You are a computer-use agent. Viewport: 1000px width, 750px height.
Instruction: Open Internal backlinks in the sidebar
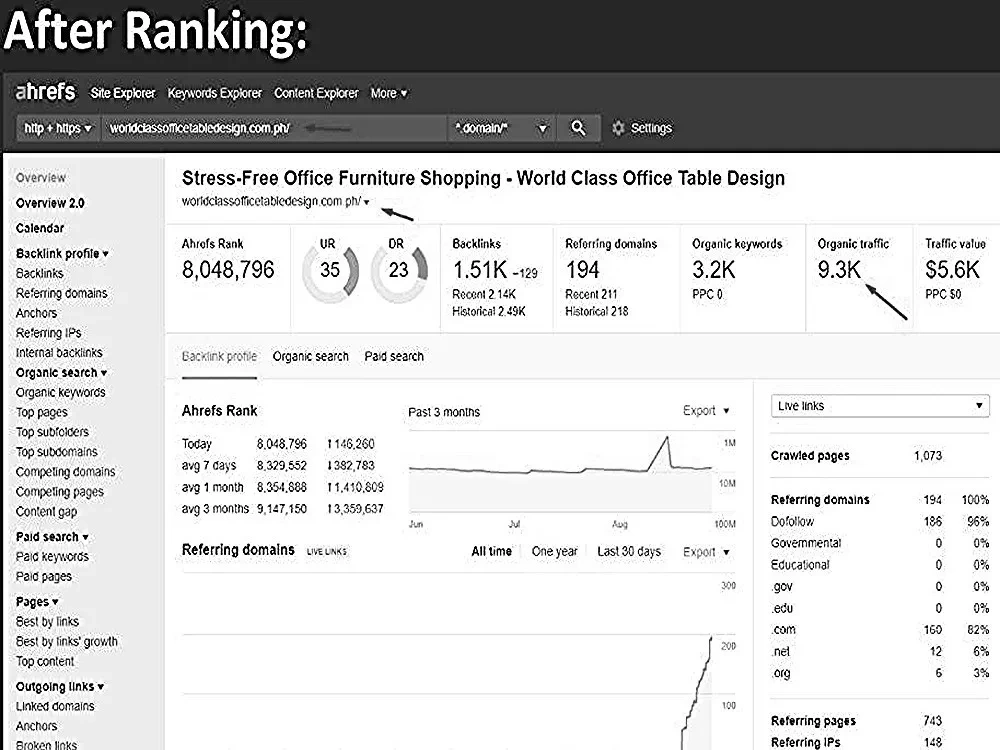pyautogui.click(x=59, y=353)
